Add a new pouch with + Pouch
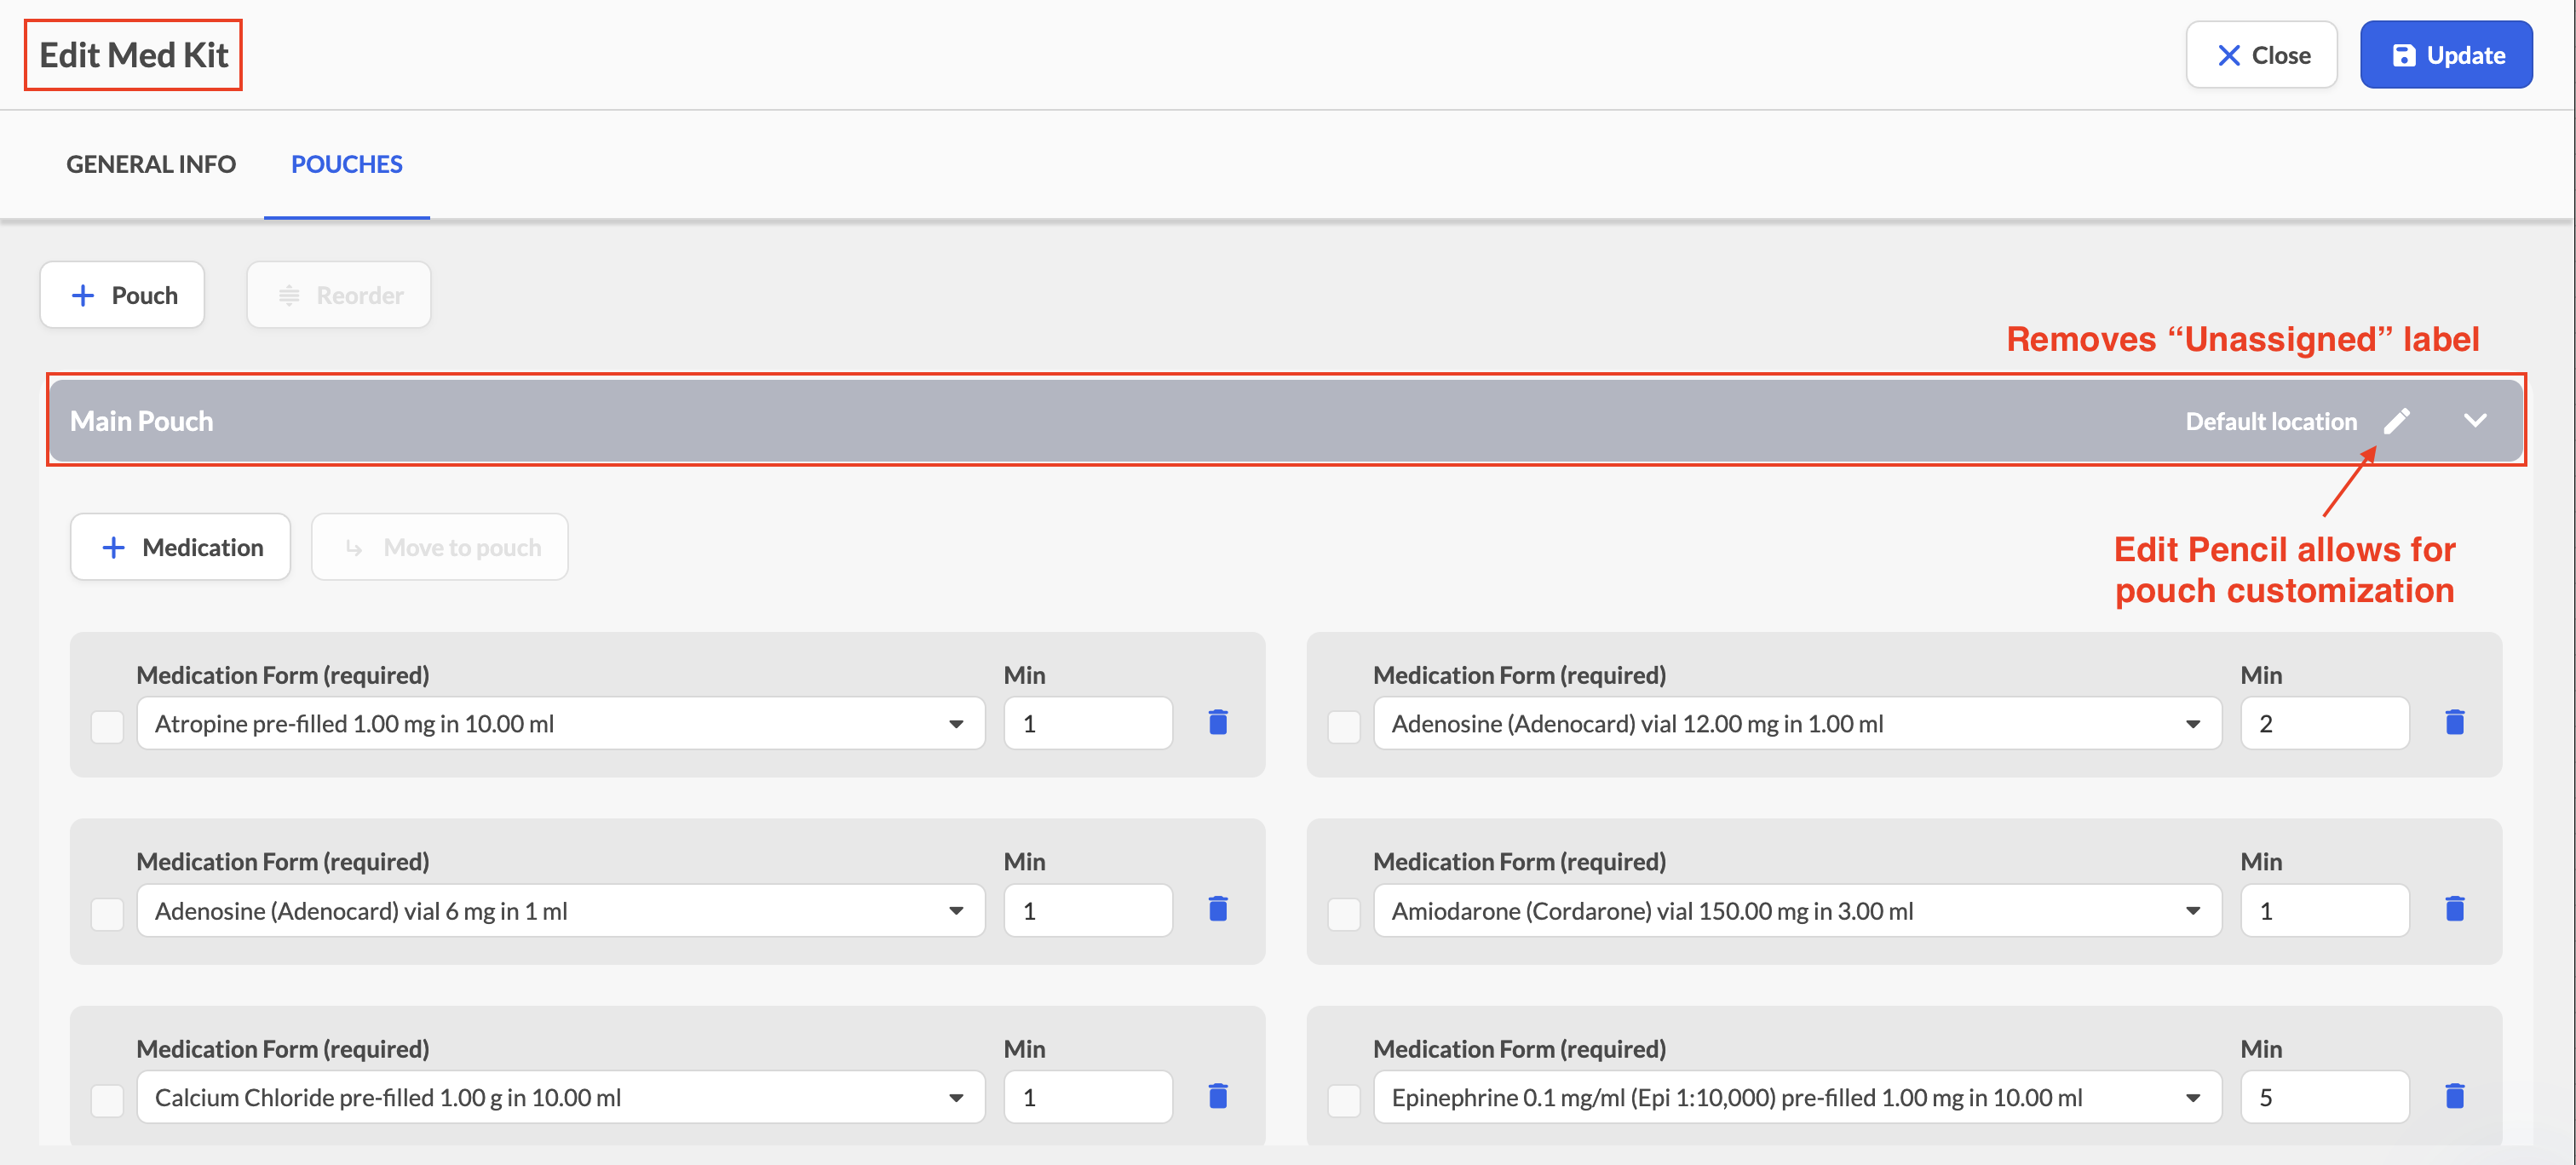The image size is (2576, 1165). 122,295
